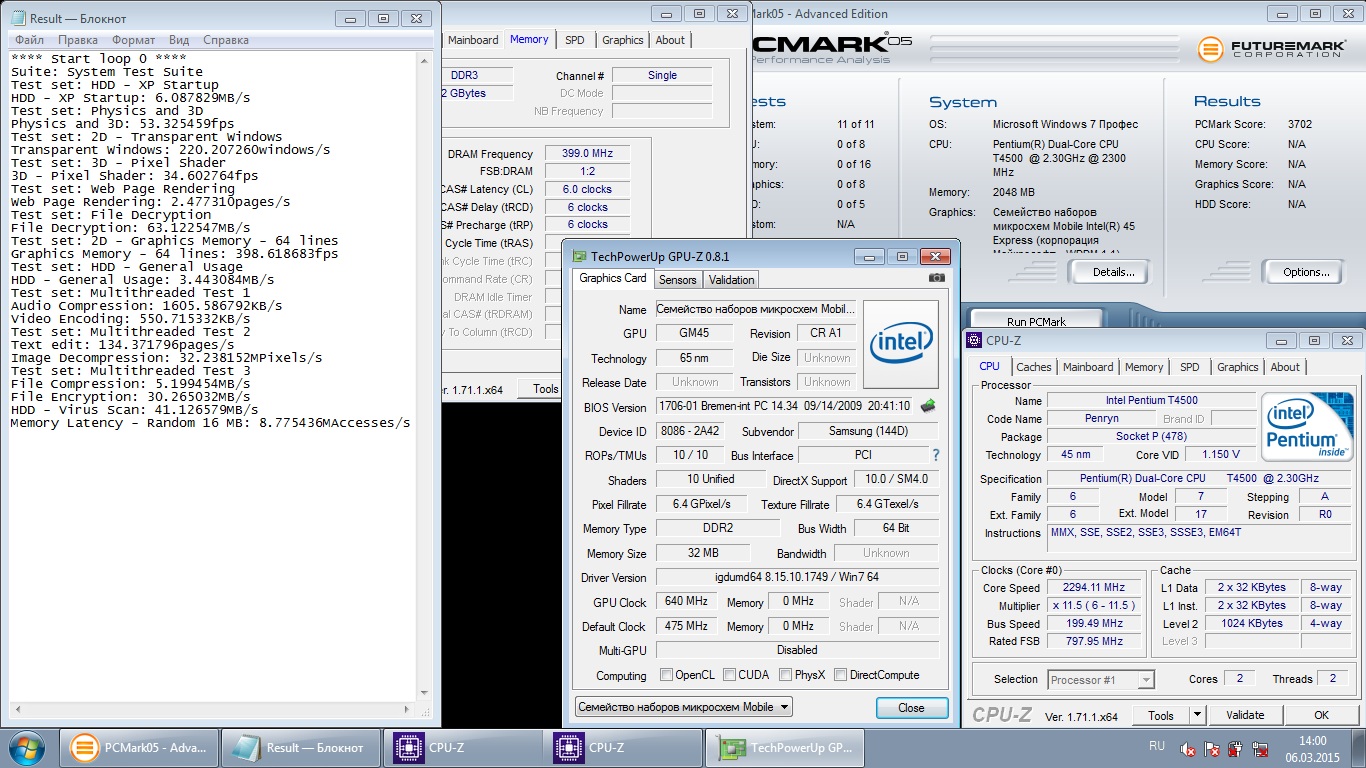
Task: Click the OK button in CPU-Z
Action: click(1321, 715)
